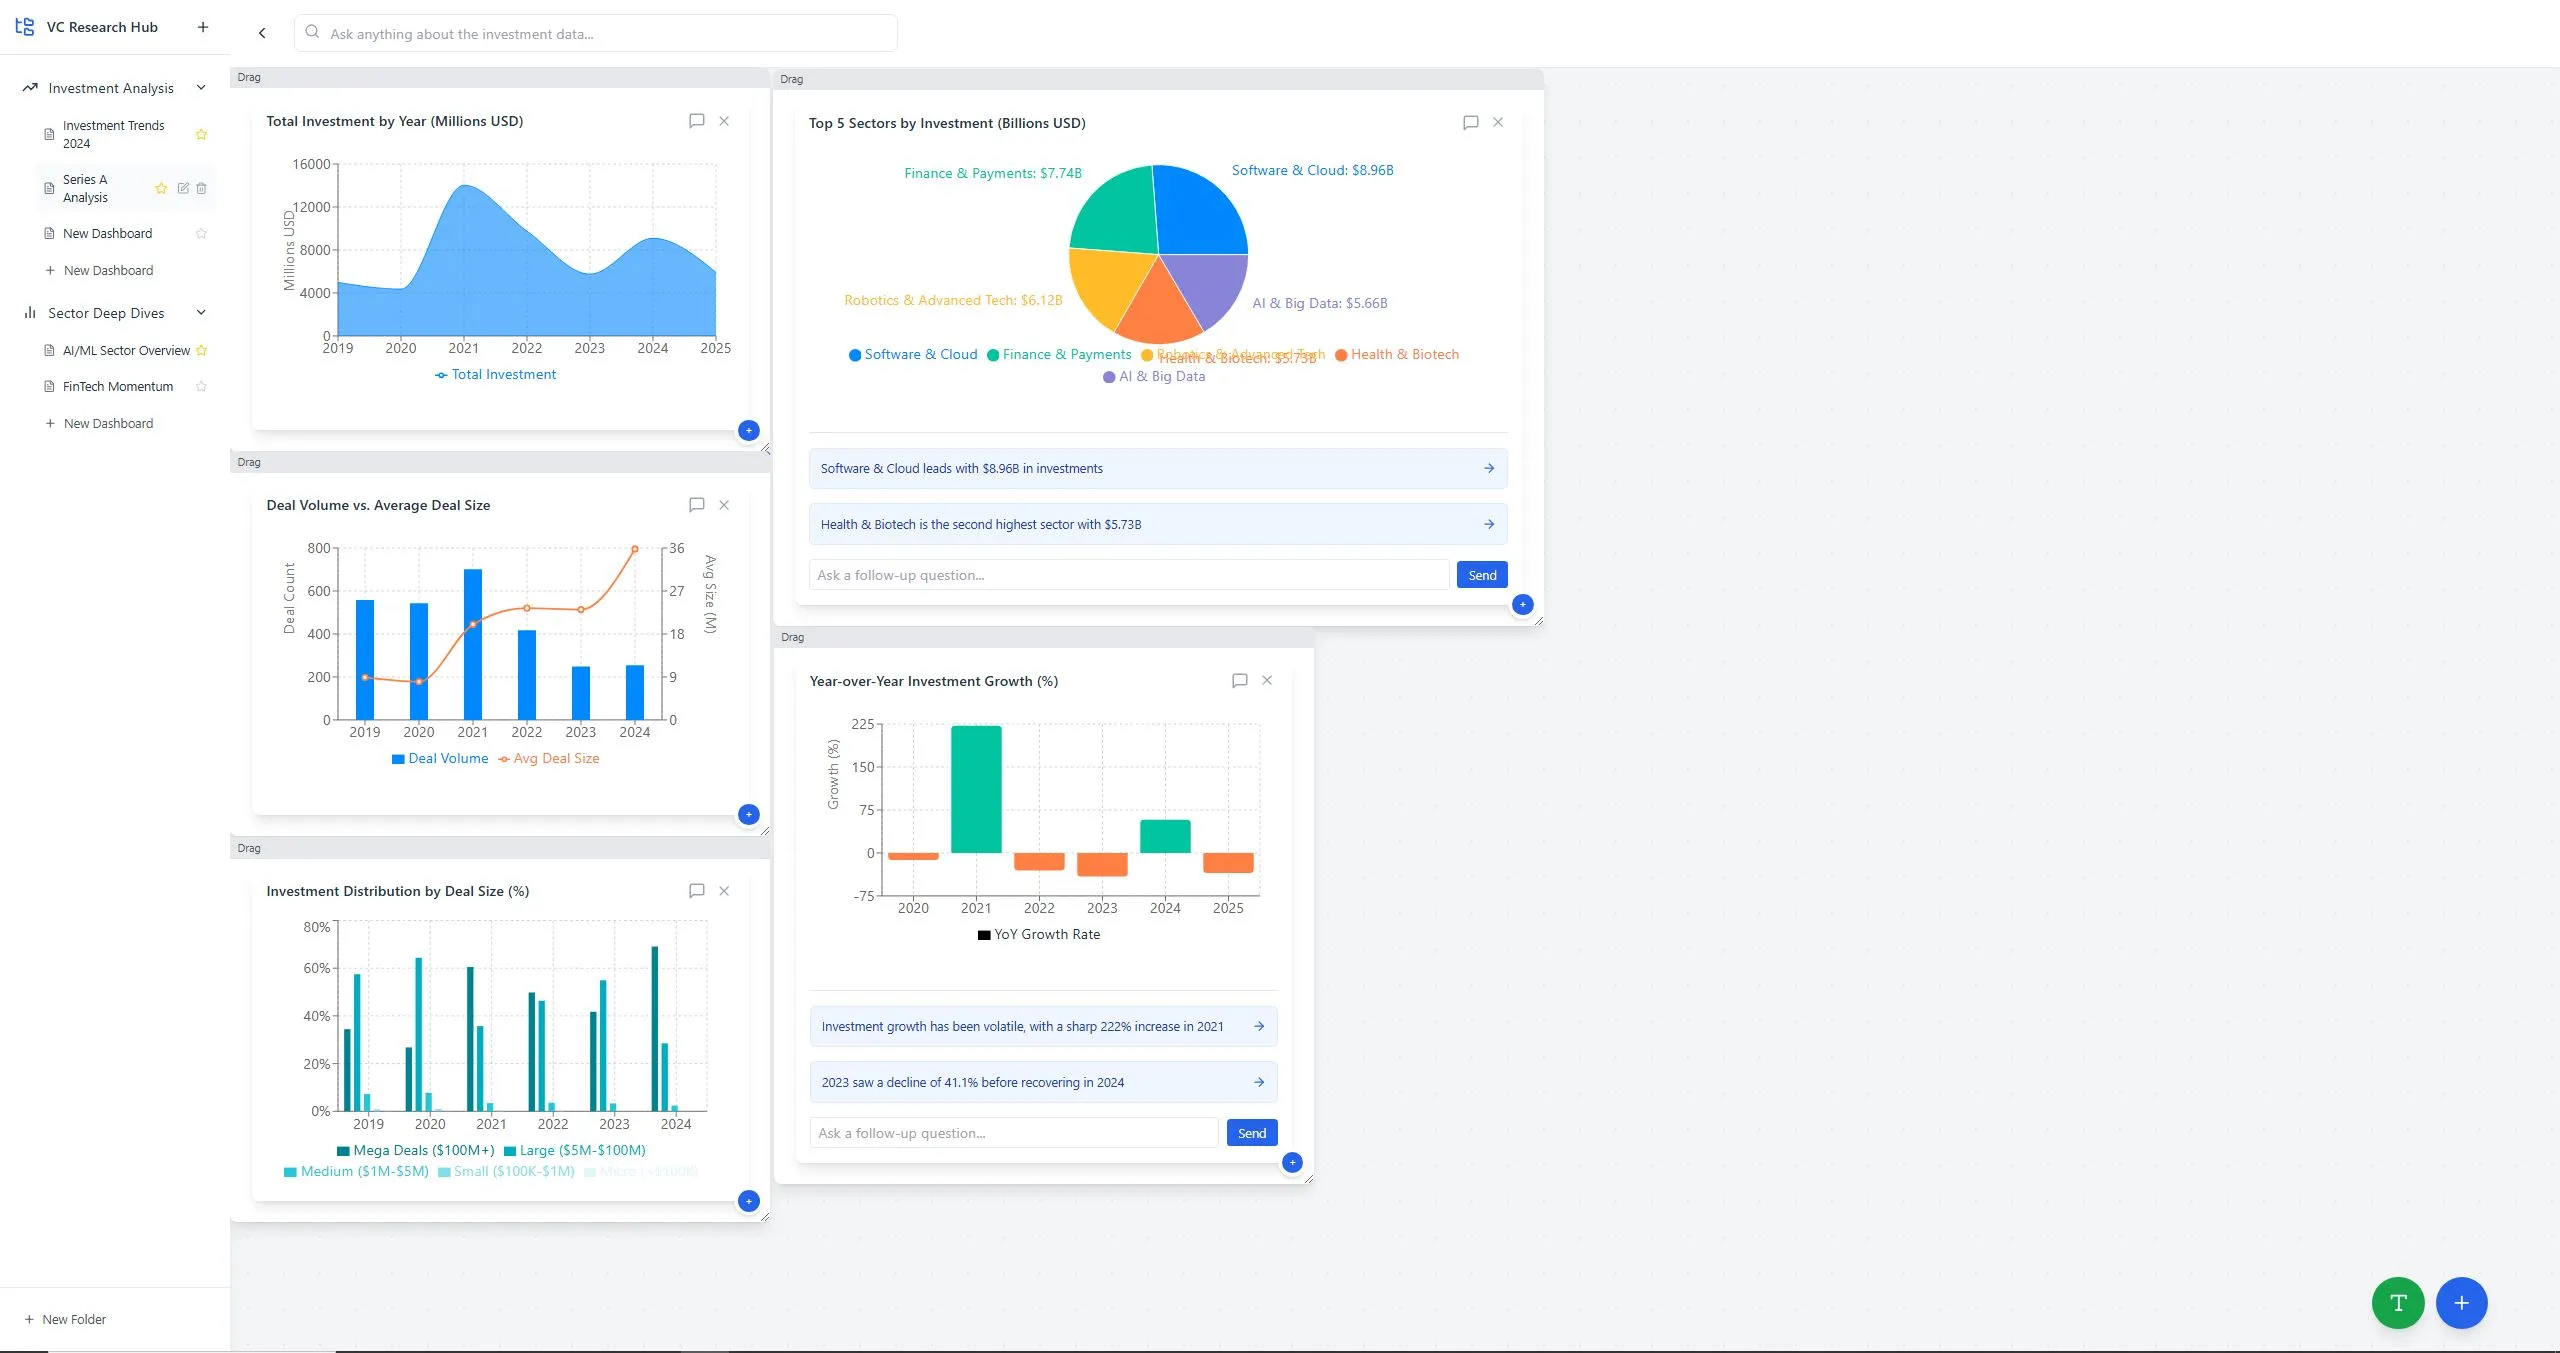Unstar the Investment Trends 2024 dashboard
This screenshot has height=1353, width=2560.
(201, 134)
